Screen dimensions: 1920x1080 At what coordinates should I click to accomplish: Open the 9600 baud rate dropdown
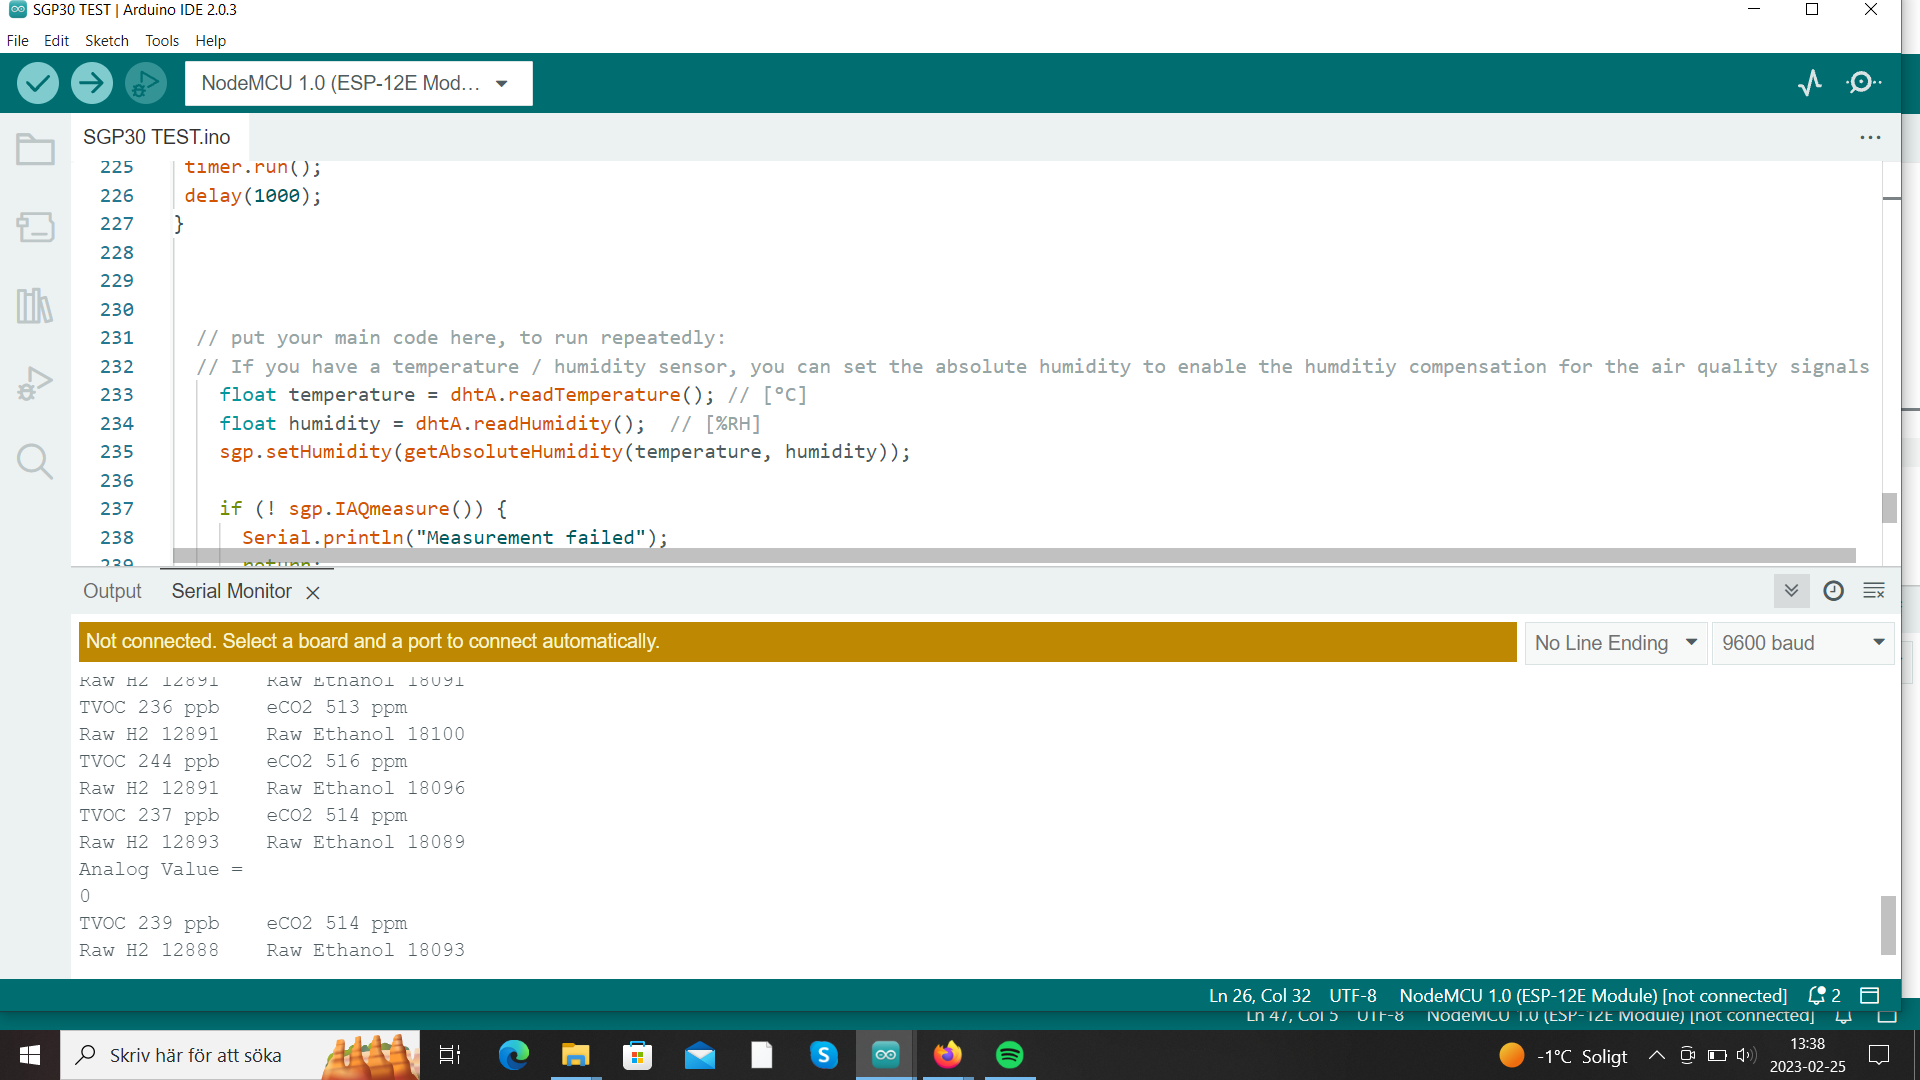click(1802, 643)
